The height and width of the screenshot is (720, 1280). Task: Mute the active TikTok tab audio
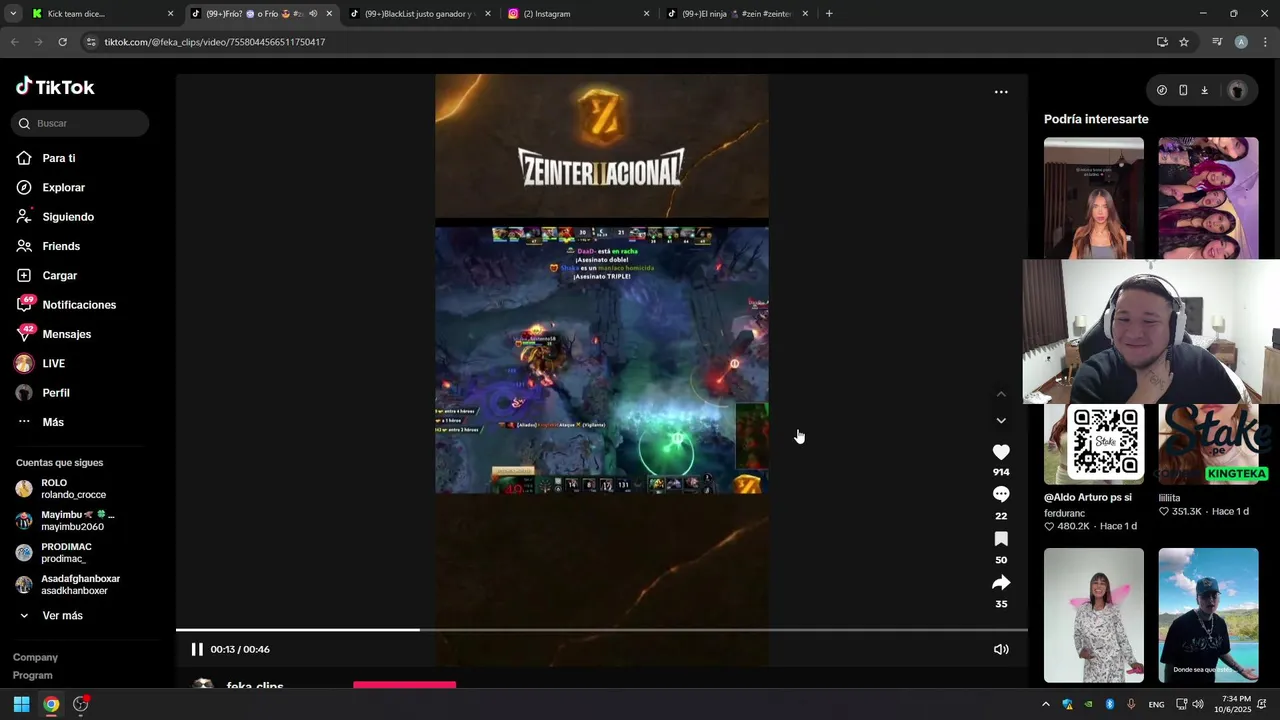313,14
